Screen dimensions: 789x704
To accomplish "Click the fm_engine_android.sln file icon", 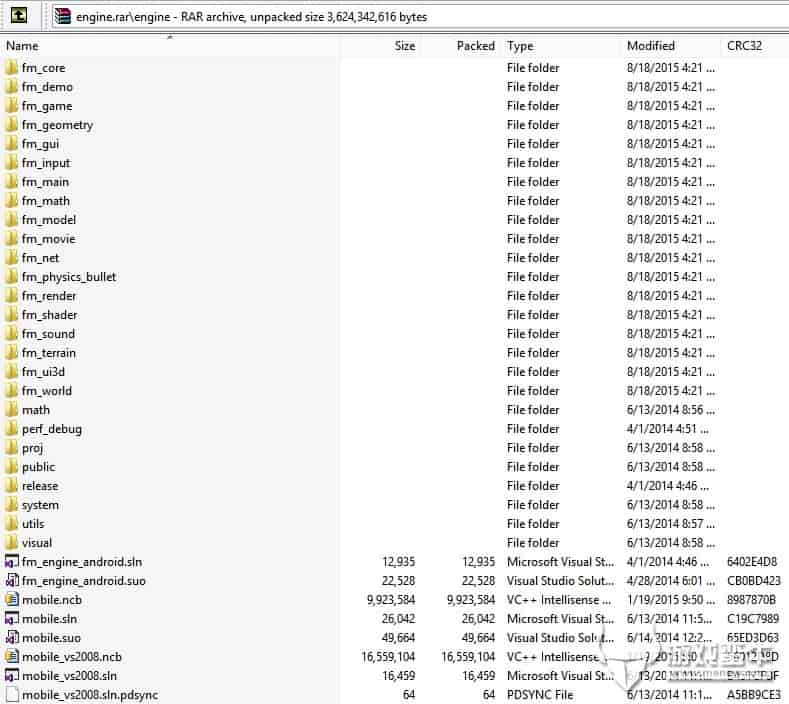I will coord(12,561).
